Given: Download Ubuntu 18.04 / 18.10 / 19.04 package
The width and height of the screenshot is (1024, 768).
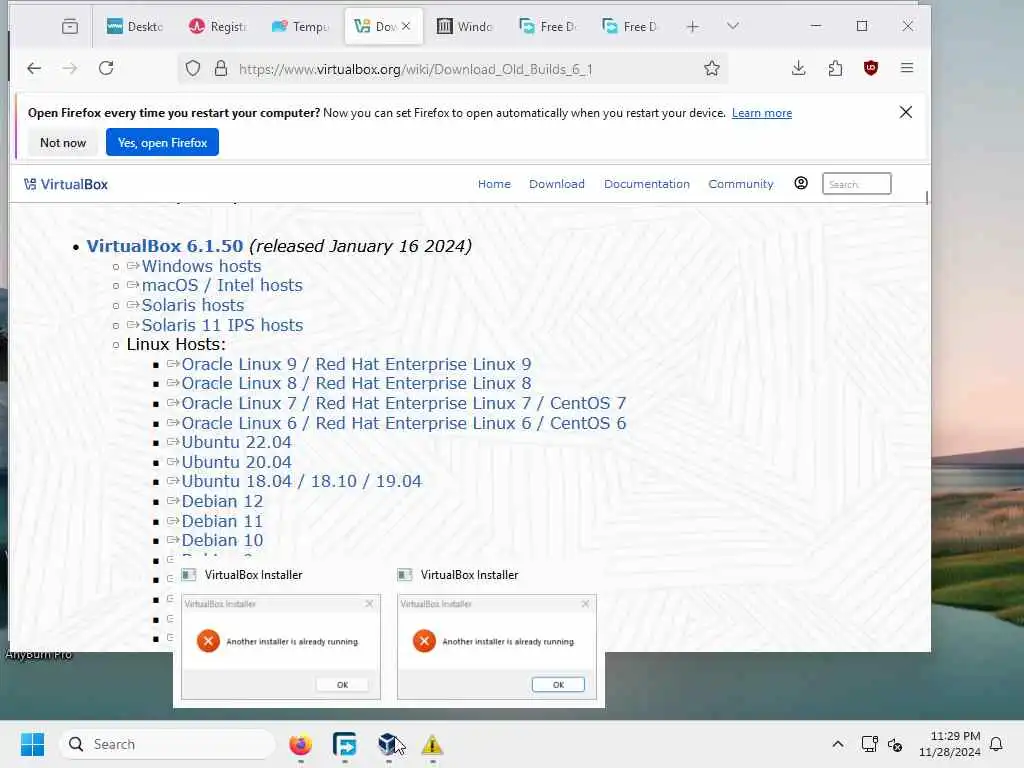Looking at the screenshot, I should [x=301, y=481].
